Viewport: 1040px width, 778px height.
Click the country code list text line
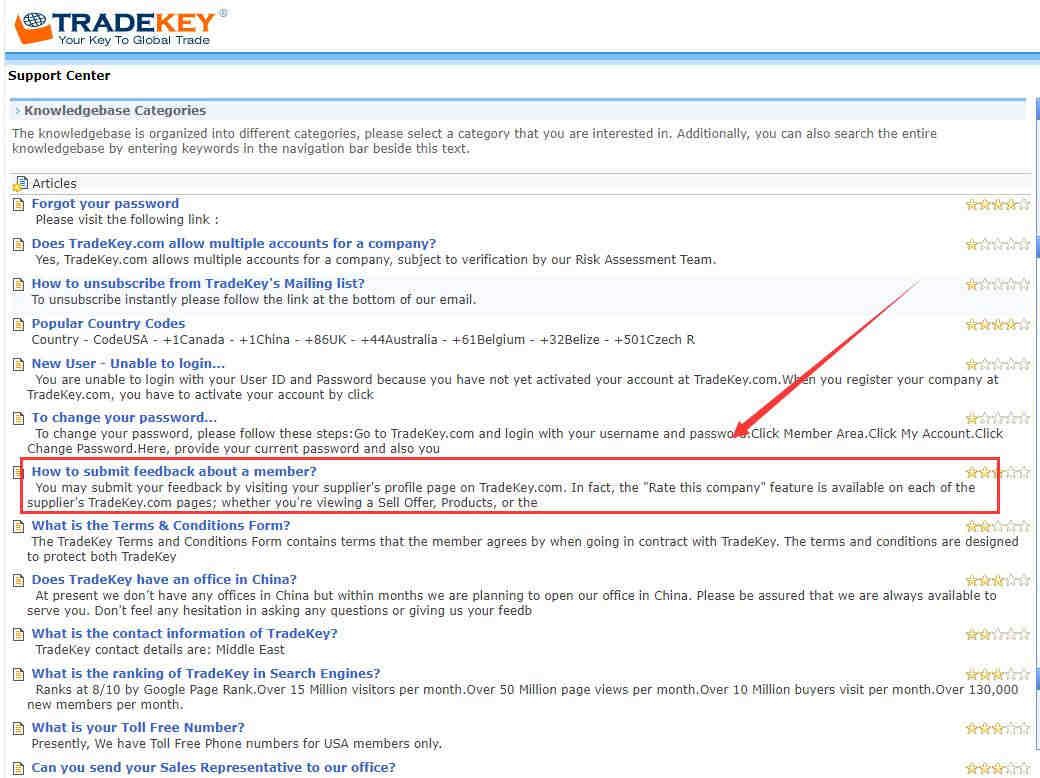point(363,340)
